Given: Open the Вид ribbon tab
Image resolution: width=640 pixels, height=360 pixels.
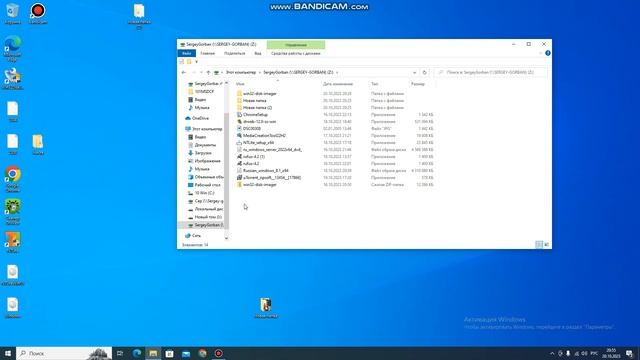Looking at the screenshot, I should [258, 53].
